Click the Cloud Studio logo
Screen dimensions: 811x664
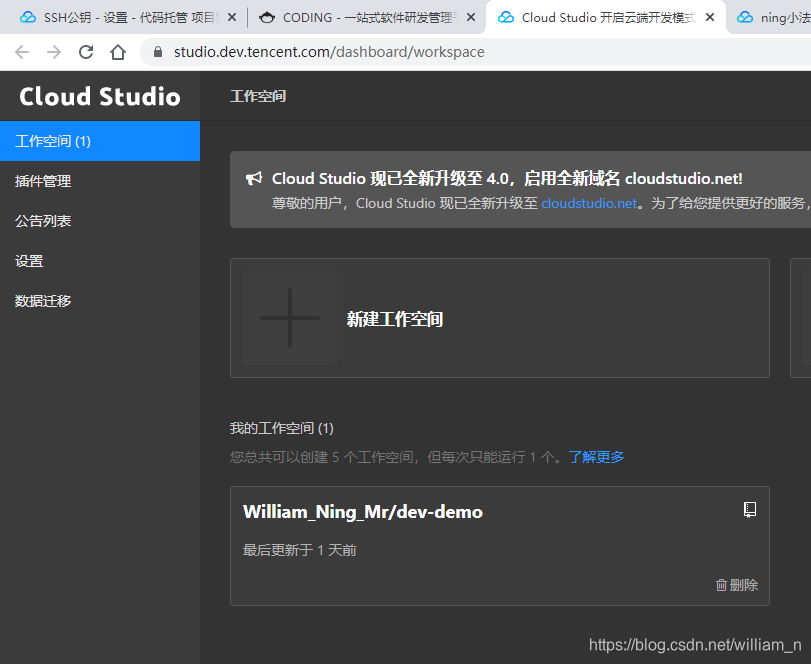[x=100, y=96]
